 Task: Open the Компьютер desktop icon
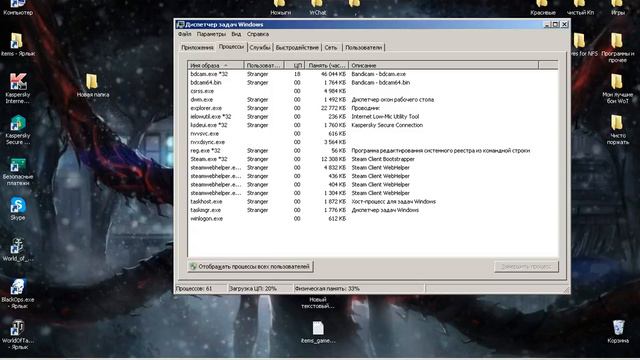[17, 4]
